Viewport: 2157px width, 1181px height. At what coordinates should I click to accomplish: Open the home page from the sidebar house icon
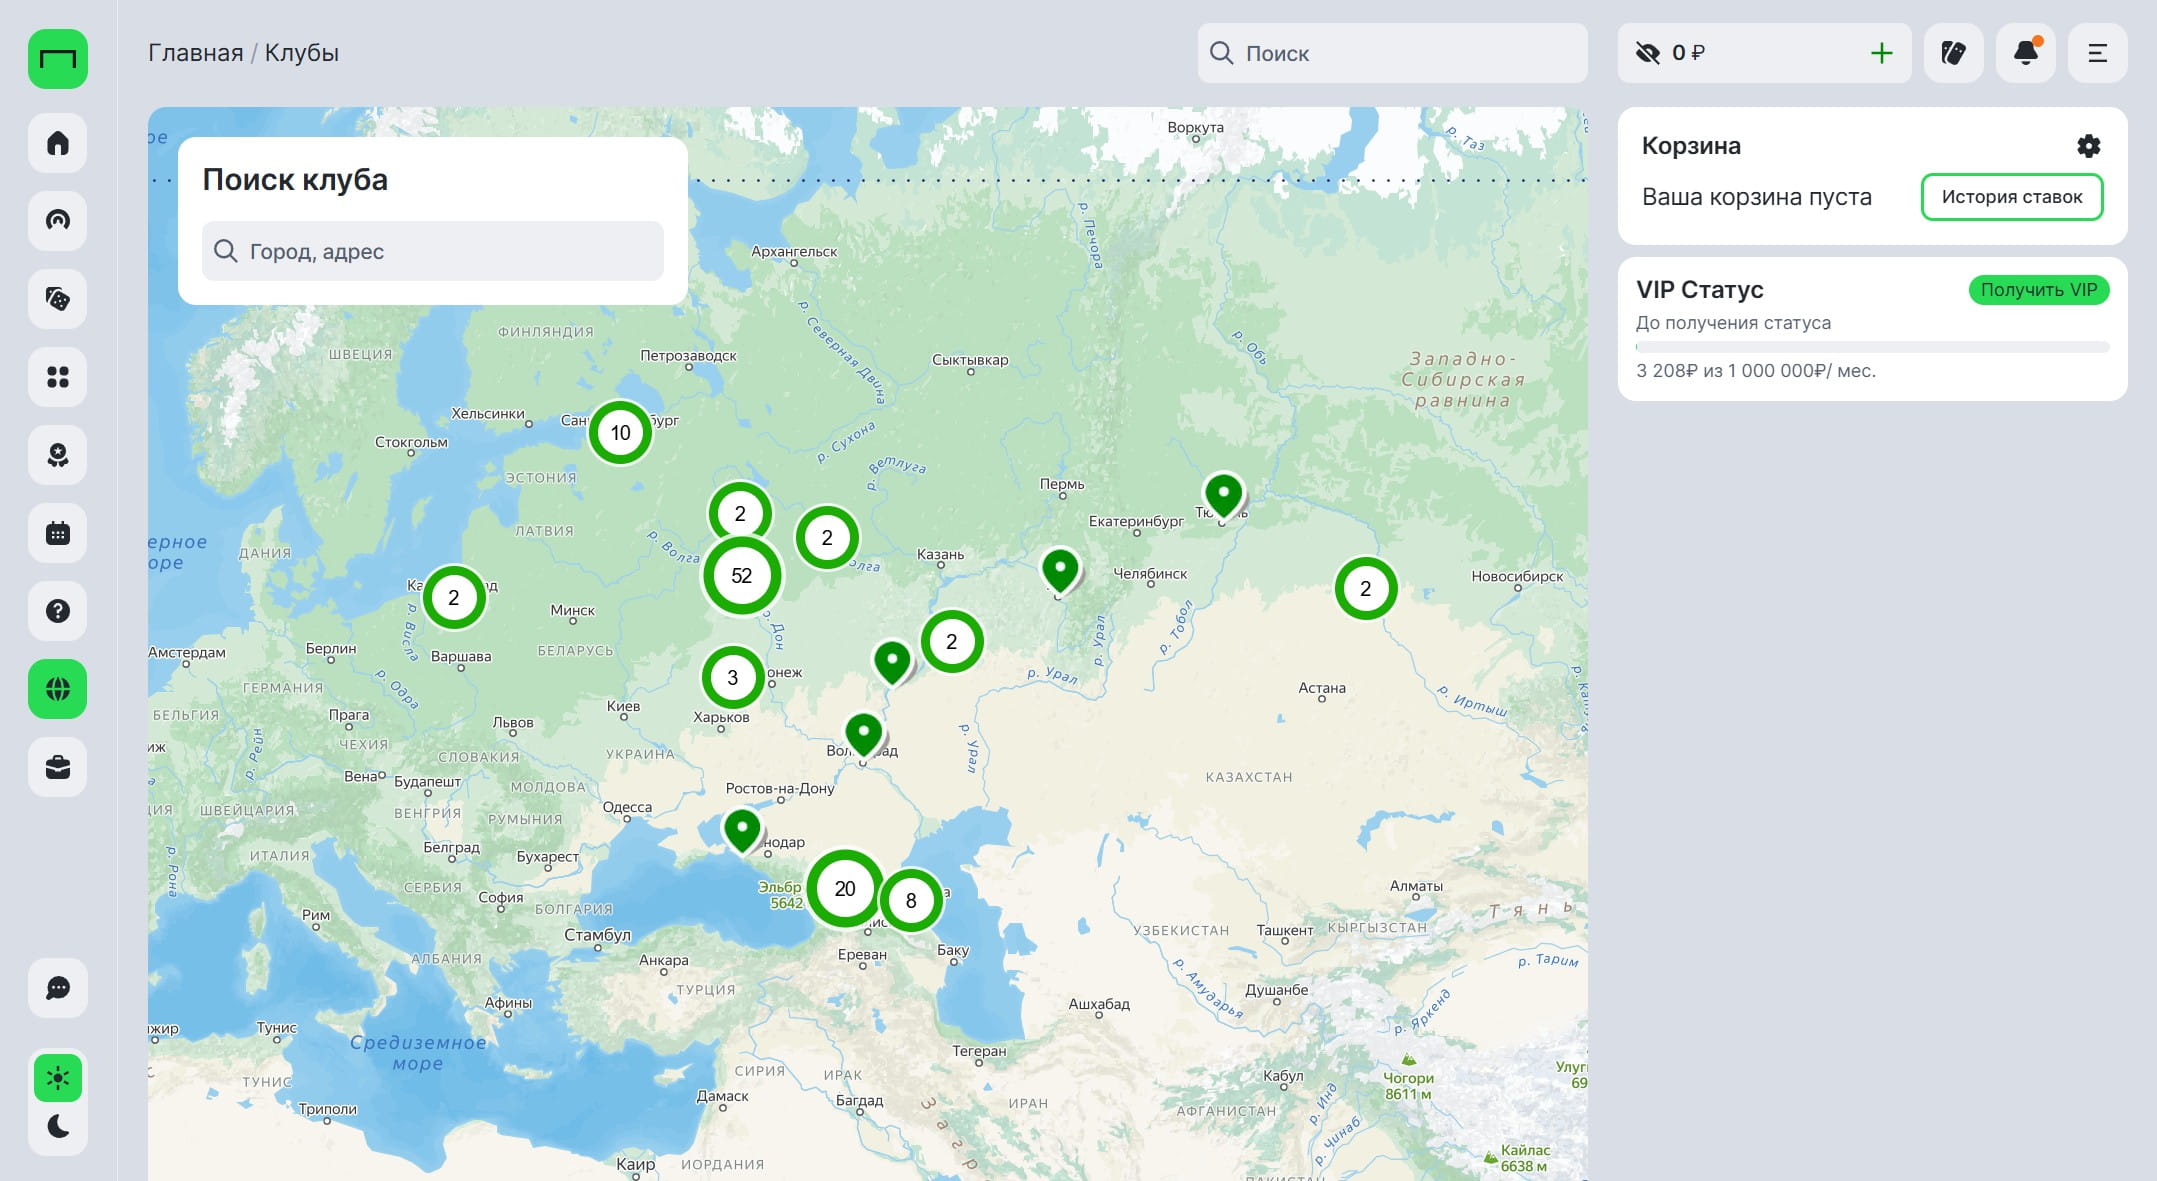pyautogui.click(x=58, y=143)
